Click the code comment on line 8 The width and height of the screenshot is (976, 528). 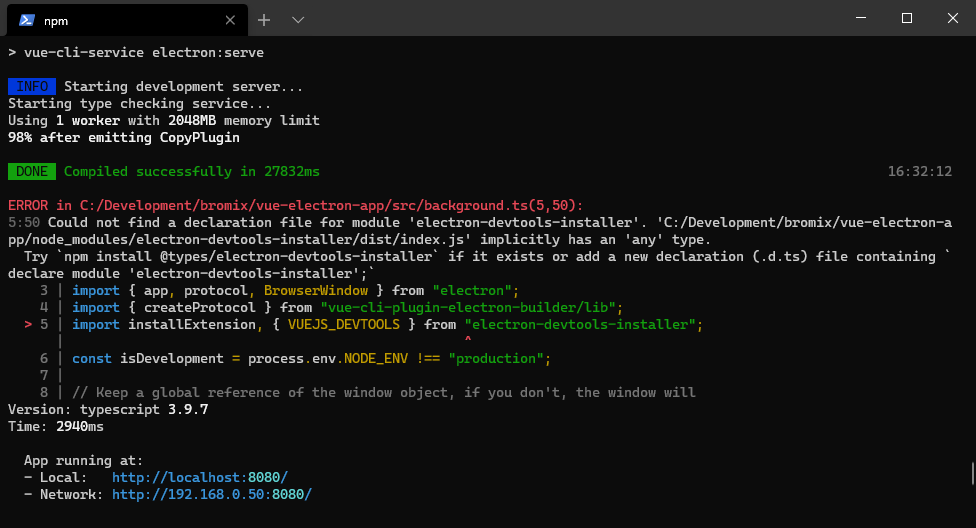[x=383, y=393]
